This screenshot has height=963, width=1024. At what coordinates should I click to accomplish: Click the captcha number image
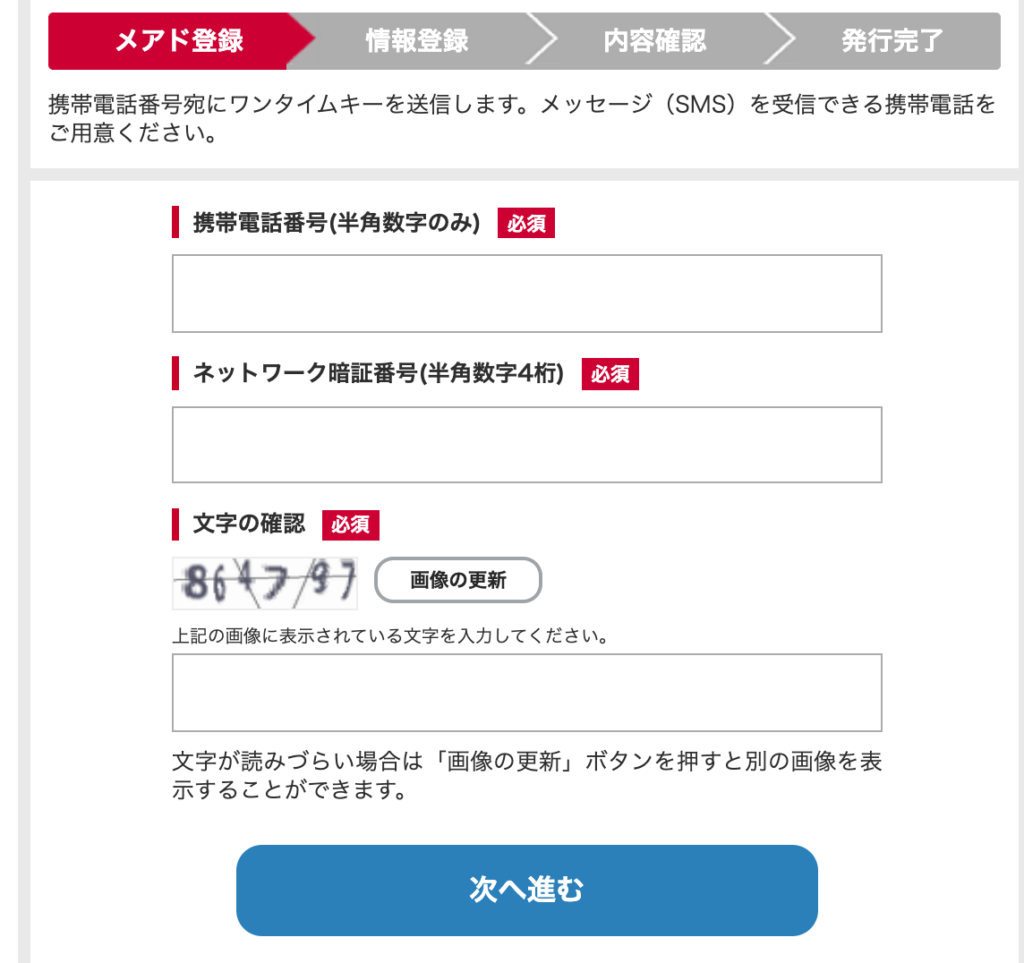(264, 583)
